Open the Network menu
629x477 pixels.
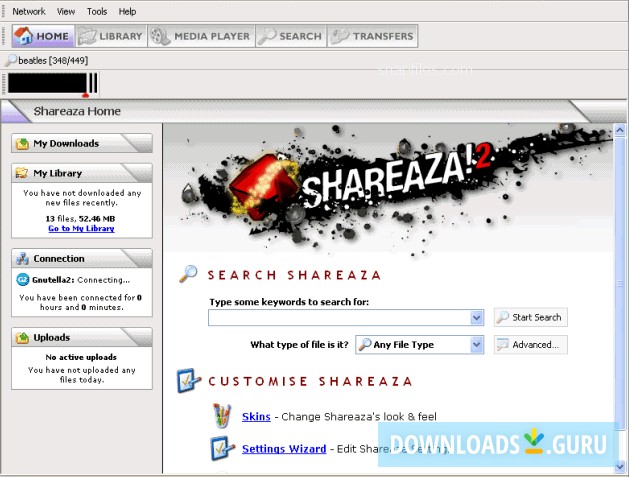(28, 12)
